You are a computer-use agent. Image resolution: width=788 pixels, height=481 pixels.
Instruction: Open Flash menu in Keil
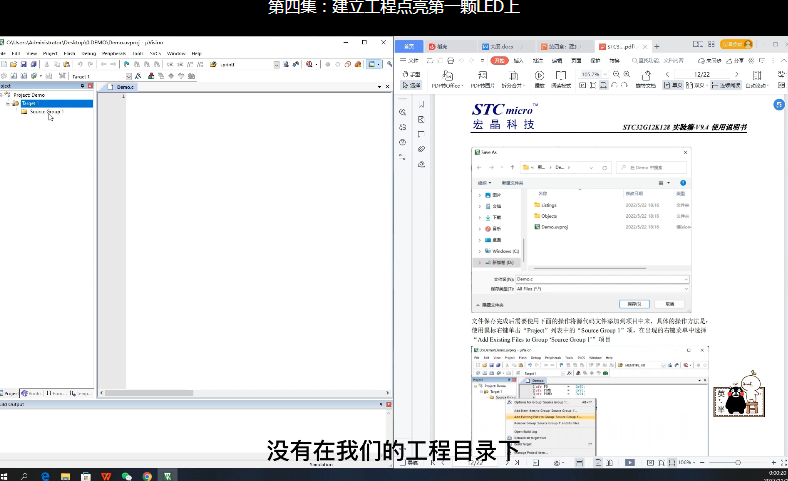click(x=69, y=53)
